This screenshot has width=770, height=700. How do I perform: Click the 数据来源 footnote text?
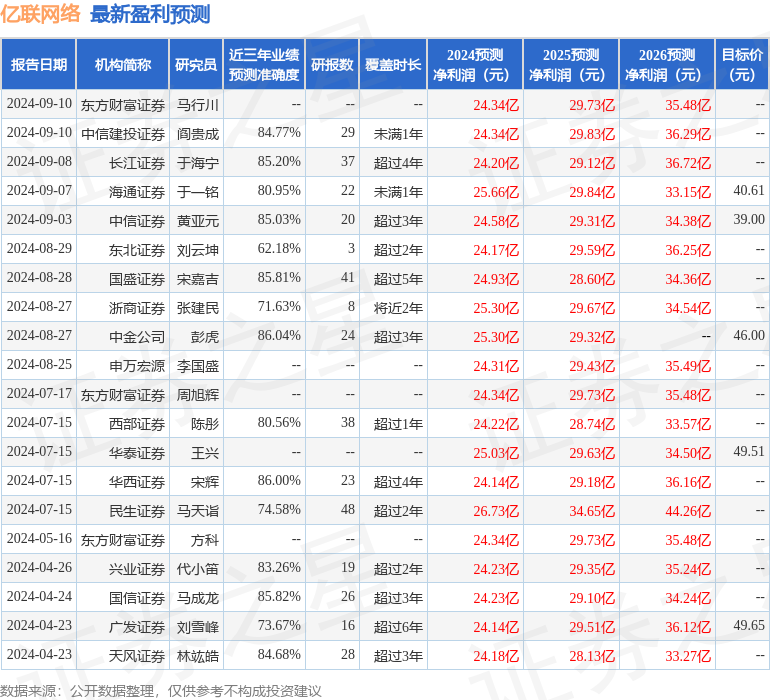tap(161, 691)
